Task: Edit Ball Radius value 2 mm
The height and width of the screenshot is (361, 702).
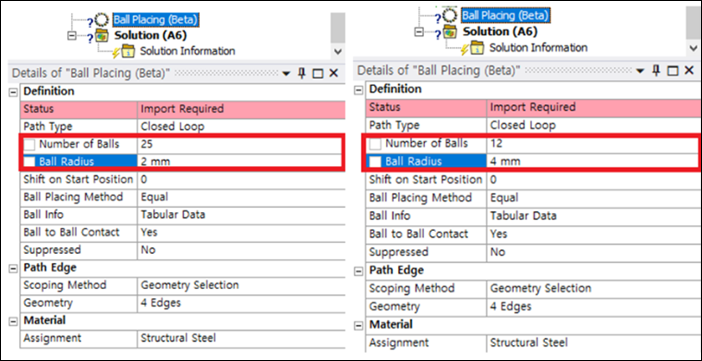Action: (x=240, y=161)
